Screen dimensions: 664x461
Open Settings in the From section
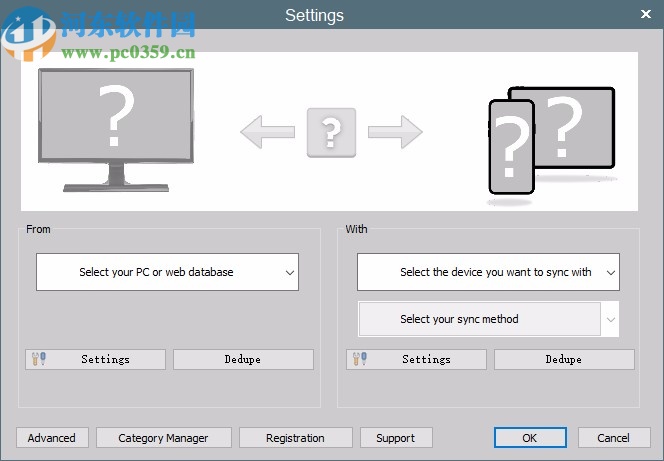pos(95,359)
